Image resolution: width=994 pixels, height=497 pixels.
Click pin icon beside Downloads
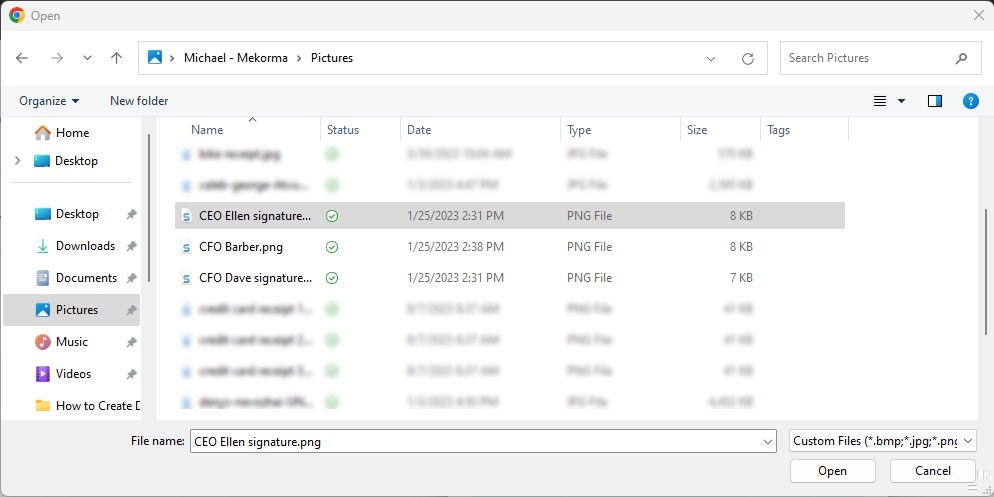click(131, 246)
